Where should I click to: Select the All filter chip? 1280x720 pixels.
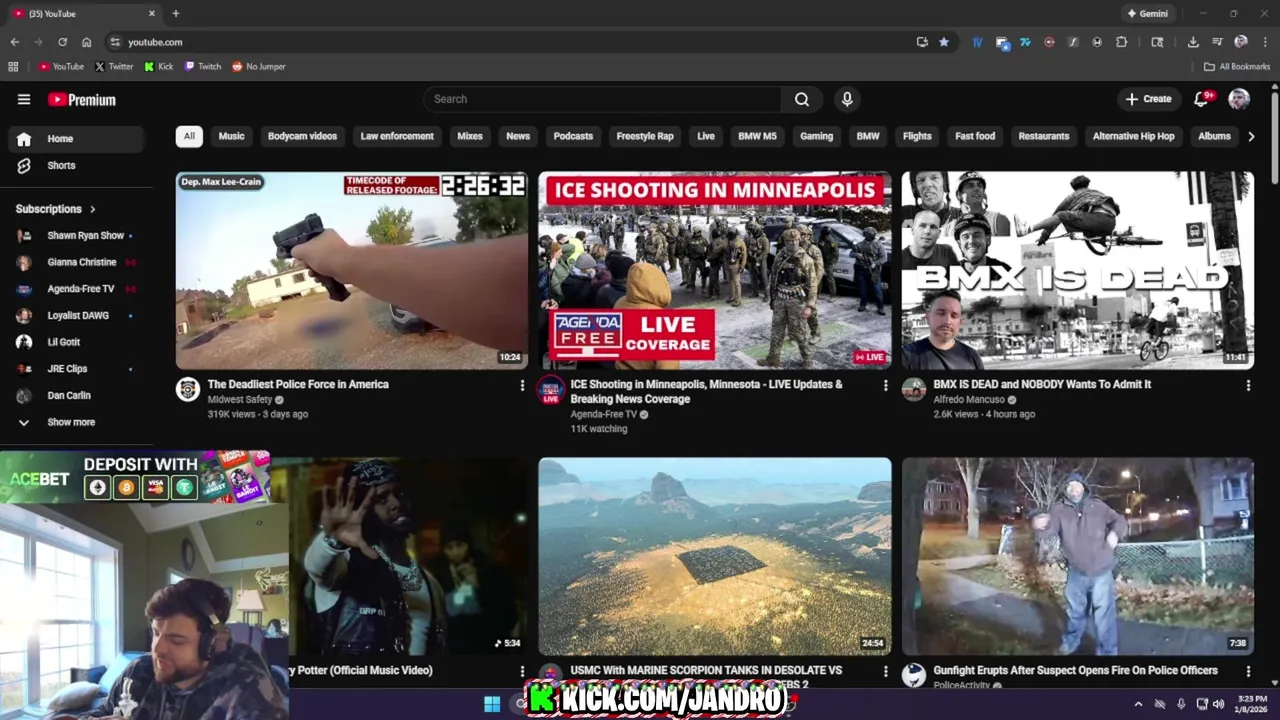point(189,136)
